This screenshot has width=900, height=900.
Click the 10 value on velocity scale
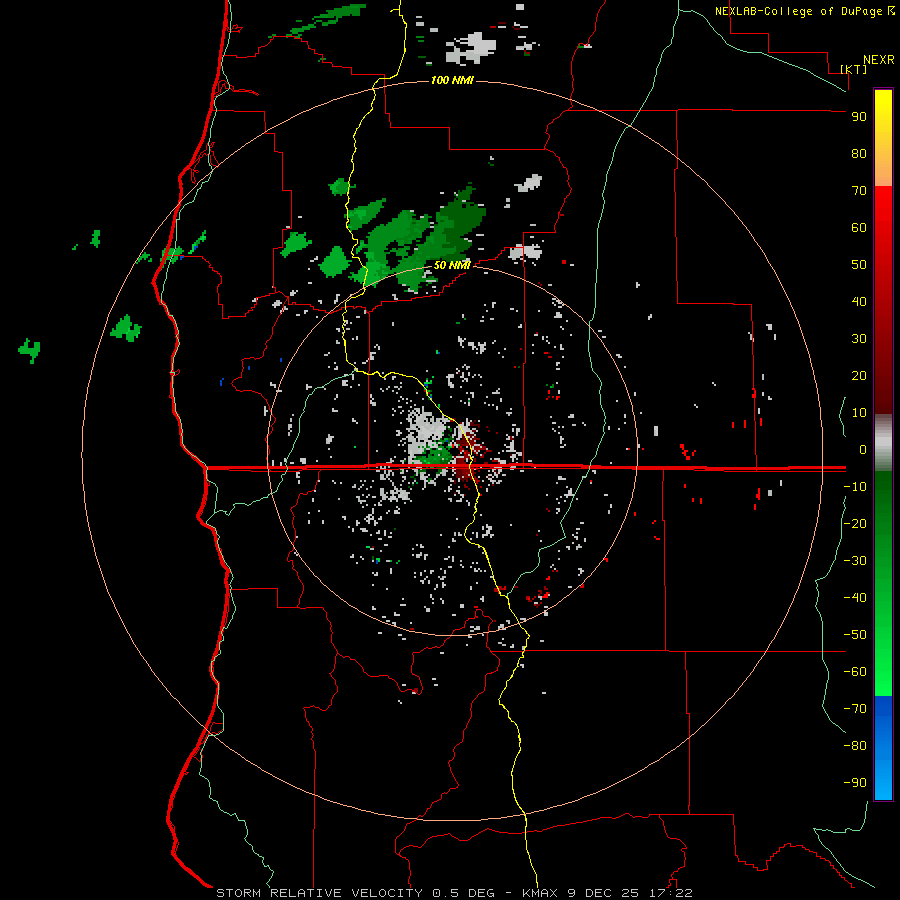point(859,413)
